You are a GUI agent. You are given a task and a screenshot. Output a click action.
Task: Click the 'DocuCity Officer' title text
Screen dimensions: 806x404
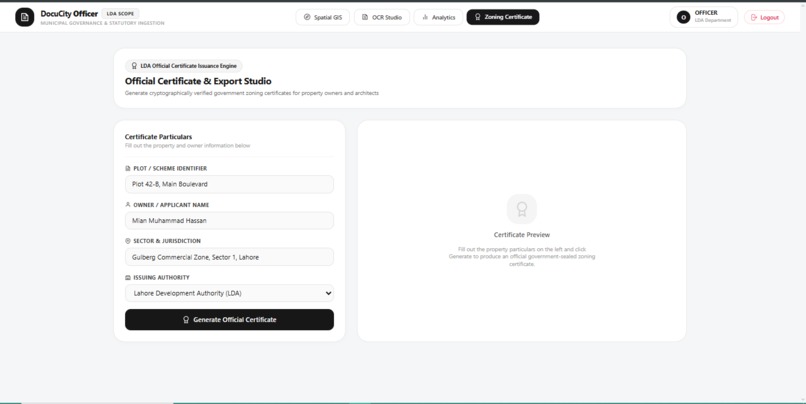(69, 14)
